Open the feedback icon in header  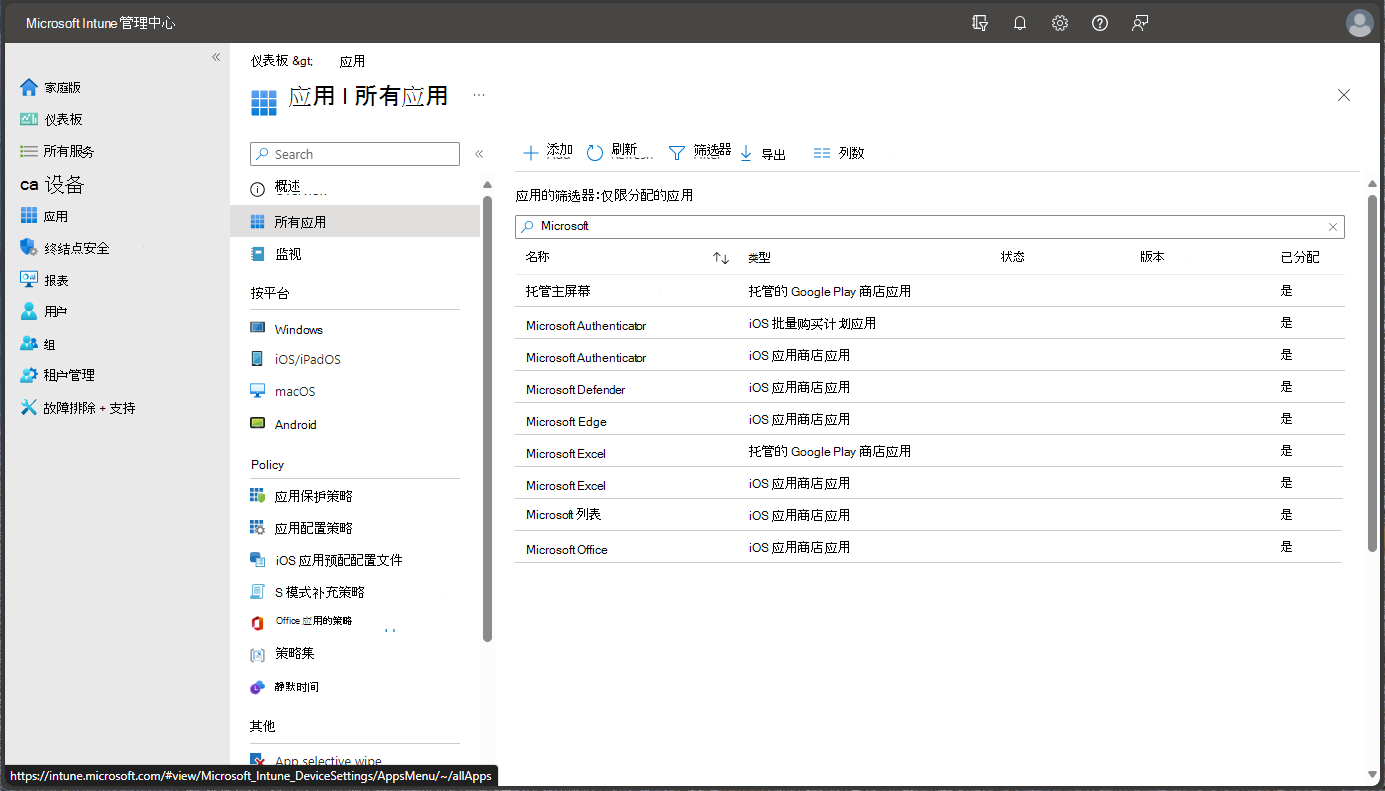pyautogui.click(x=1139, y=23)
